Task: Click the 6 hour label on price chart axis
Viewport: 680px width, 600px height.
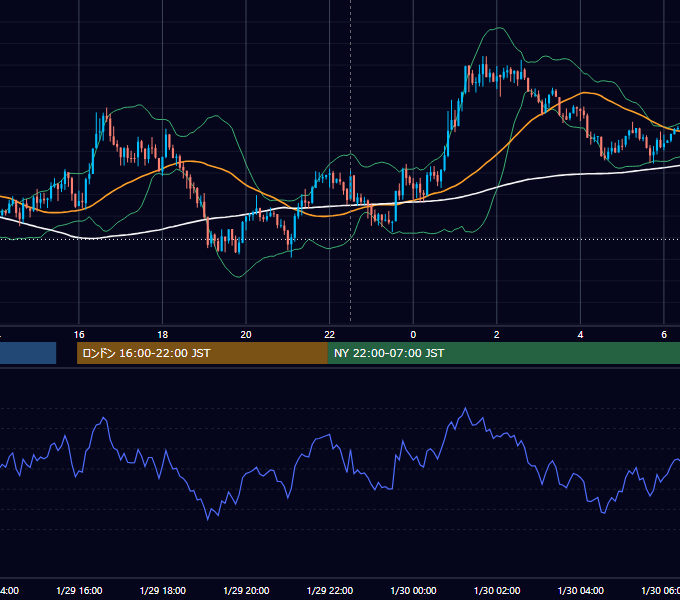Action: (x=664, y=335)
